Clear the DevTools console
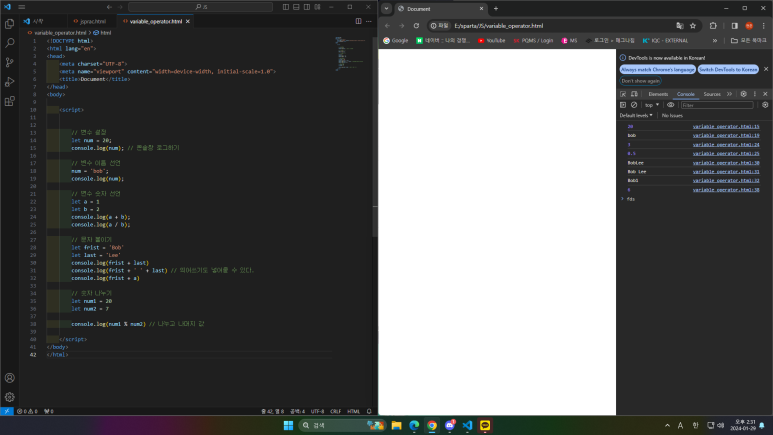 pyautogui.click(x=634, y=105)
